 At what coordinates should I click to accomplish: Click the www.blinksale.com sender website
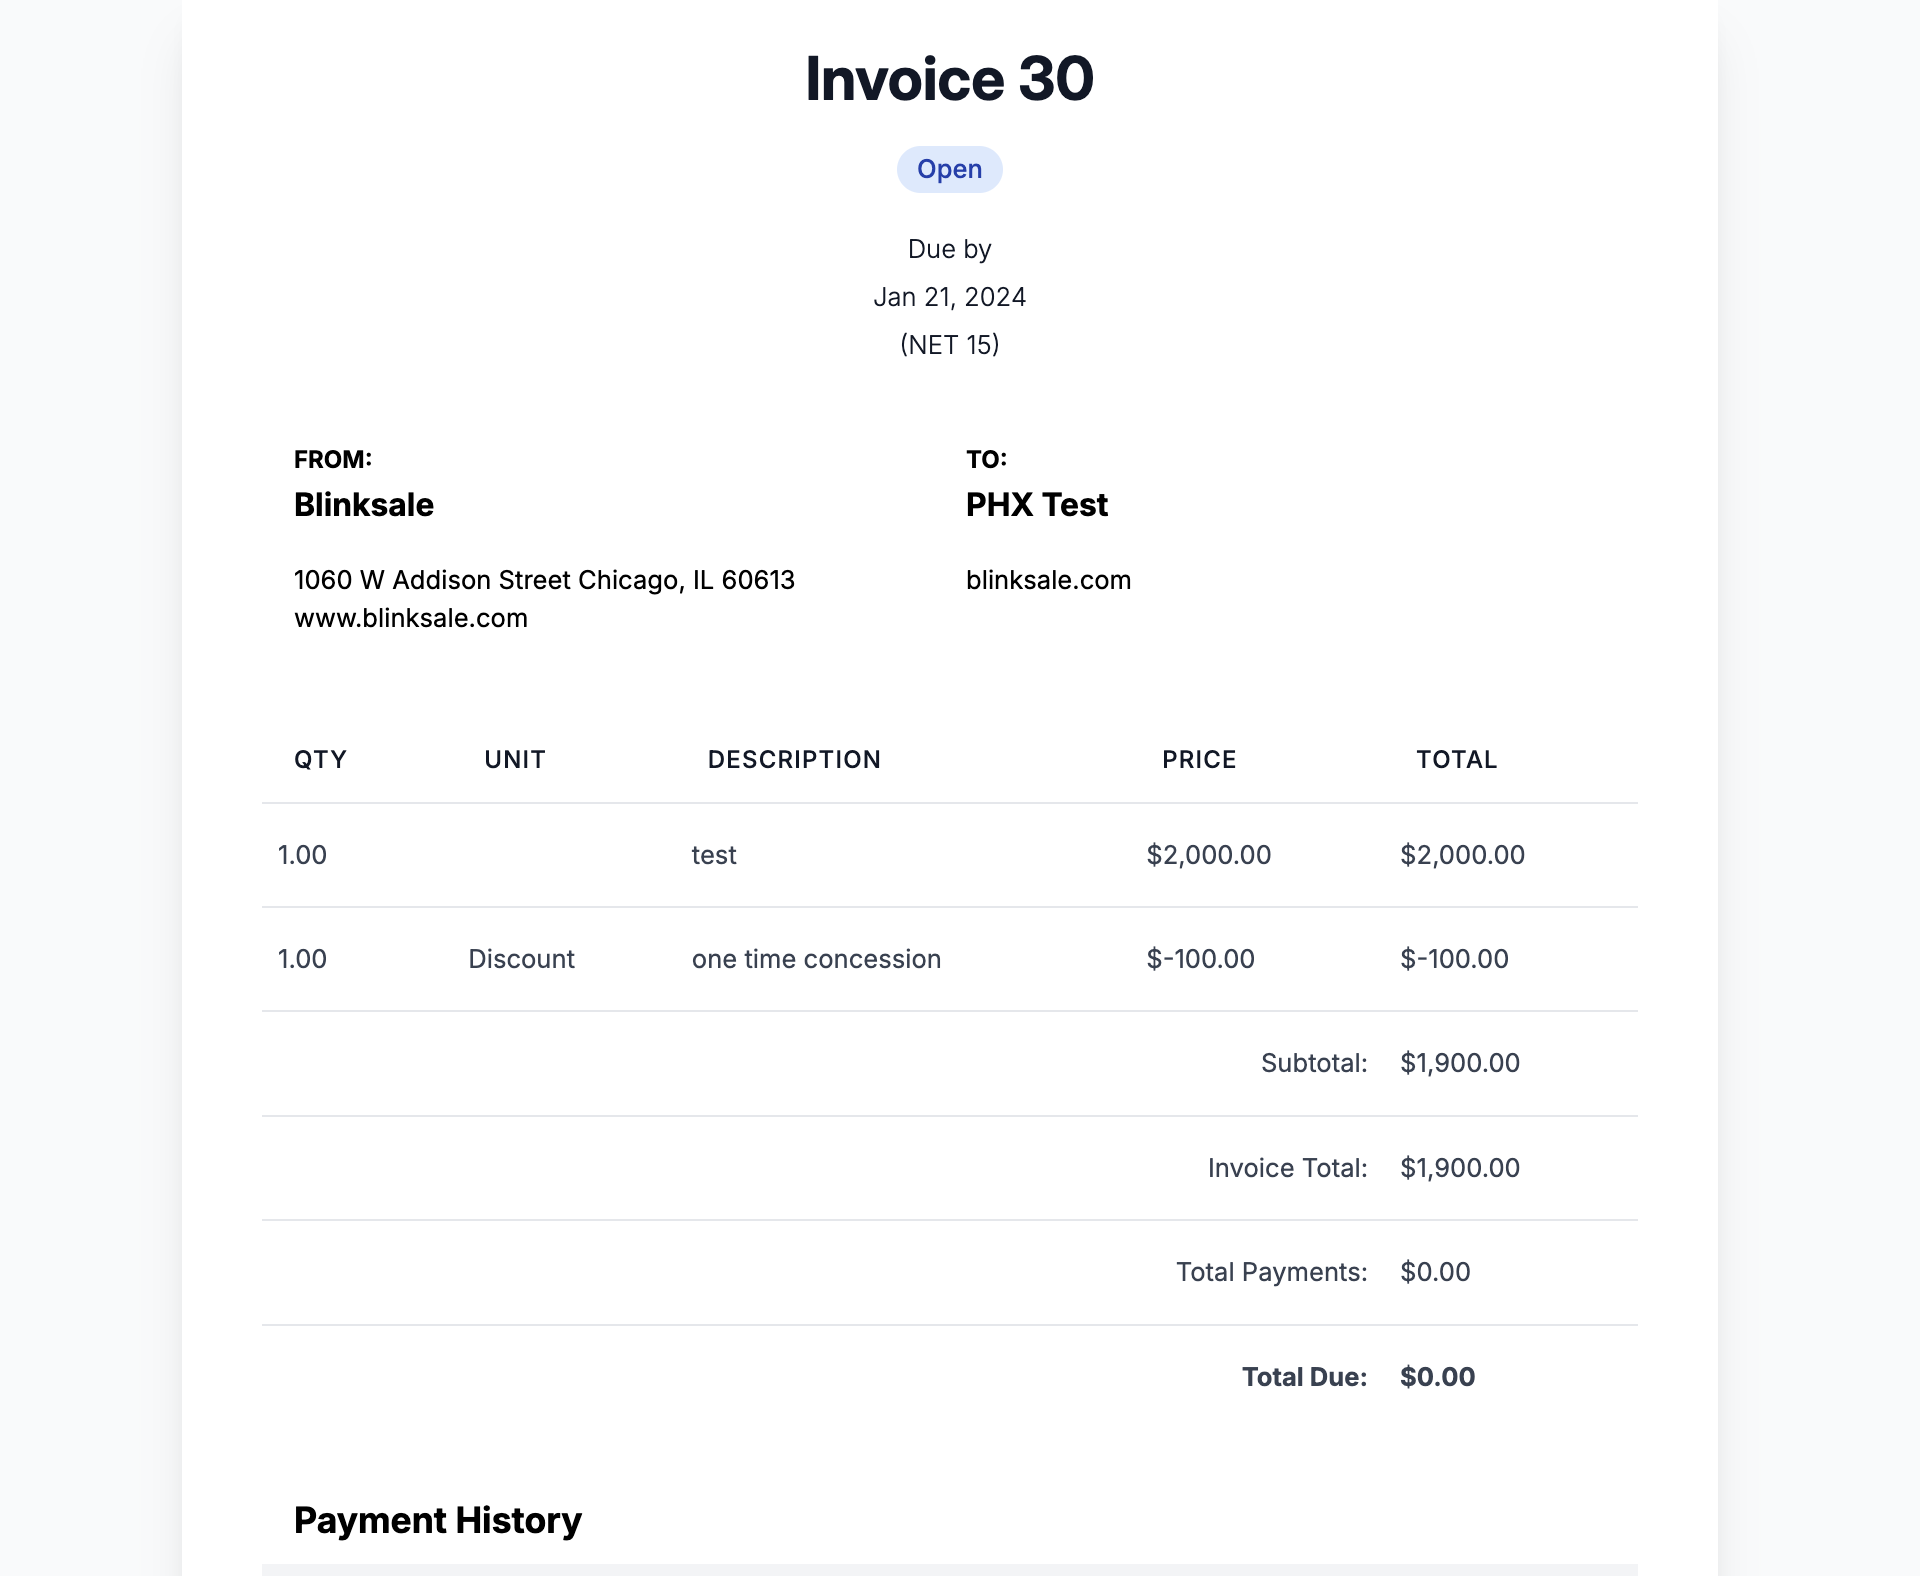(x=410, y=618)
